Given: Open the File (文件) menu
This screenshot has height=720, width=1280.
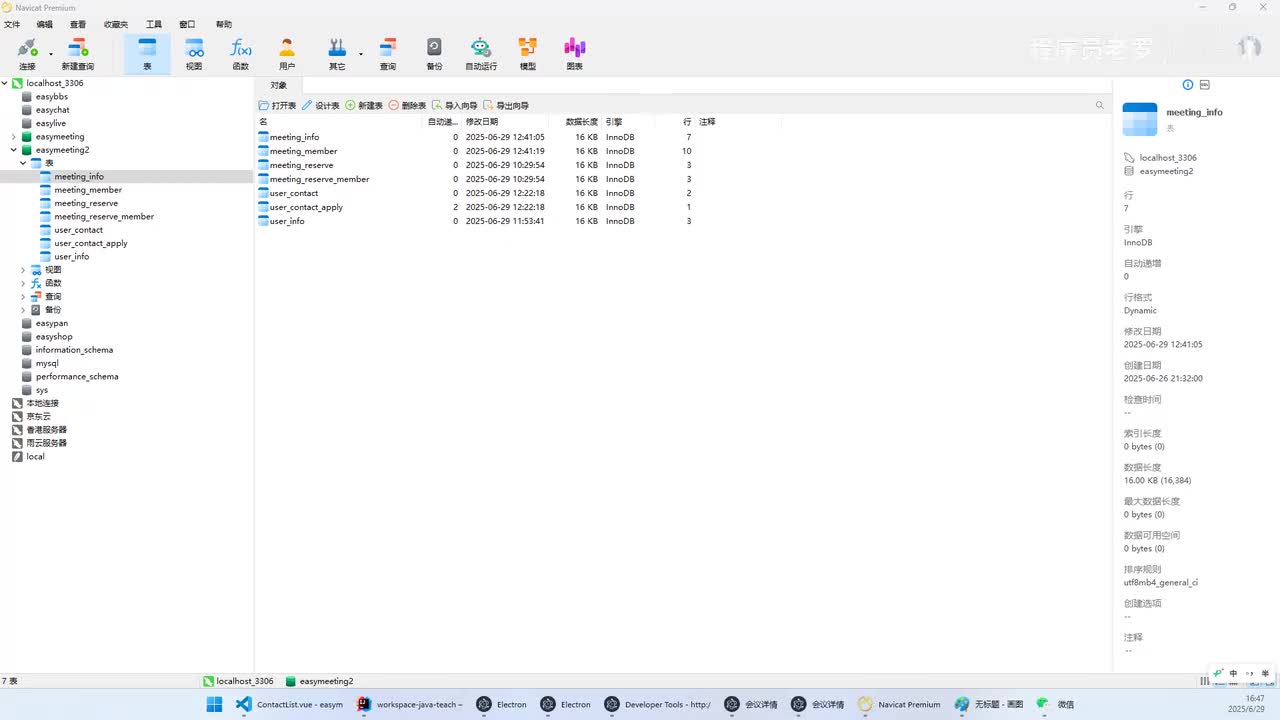Looking at the screenshot, I should pyautogui.click(x=12, y=24).
